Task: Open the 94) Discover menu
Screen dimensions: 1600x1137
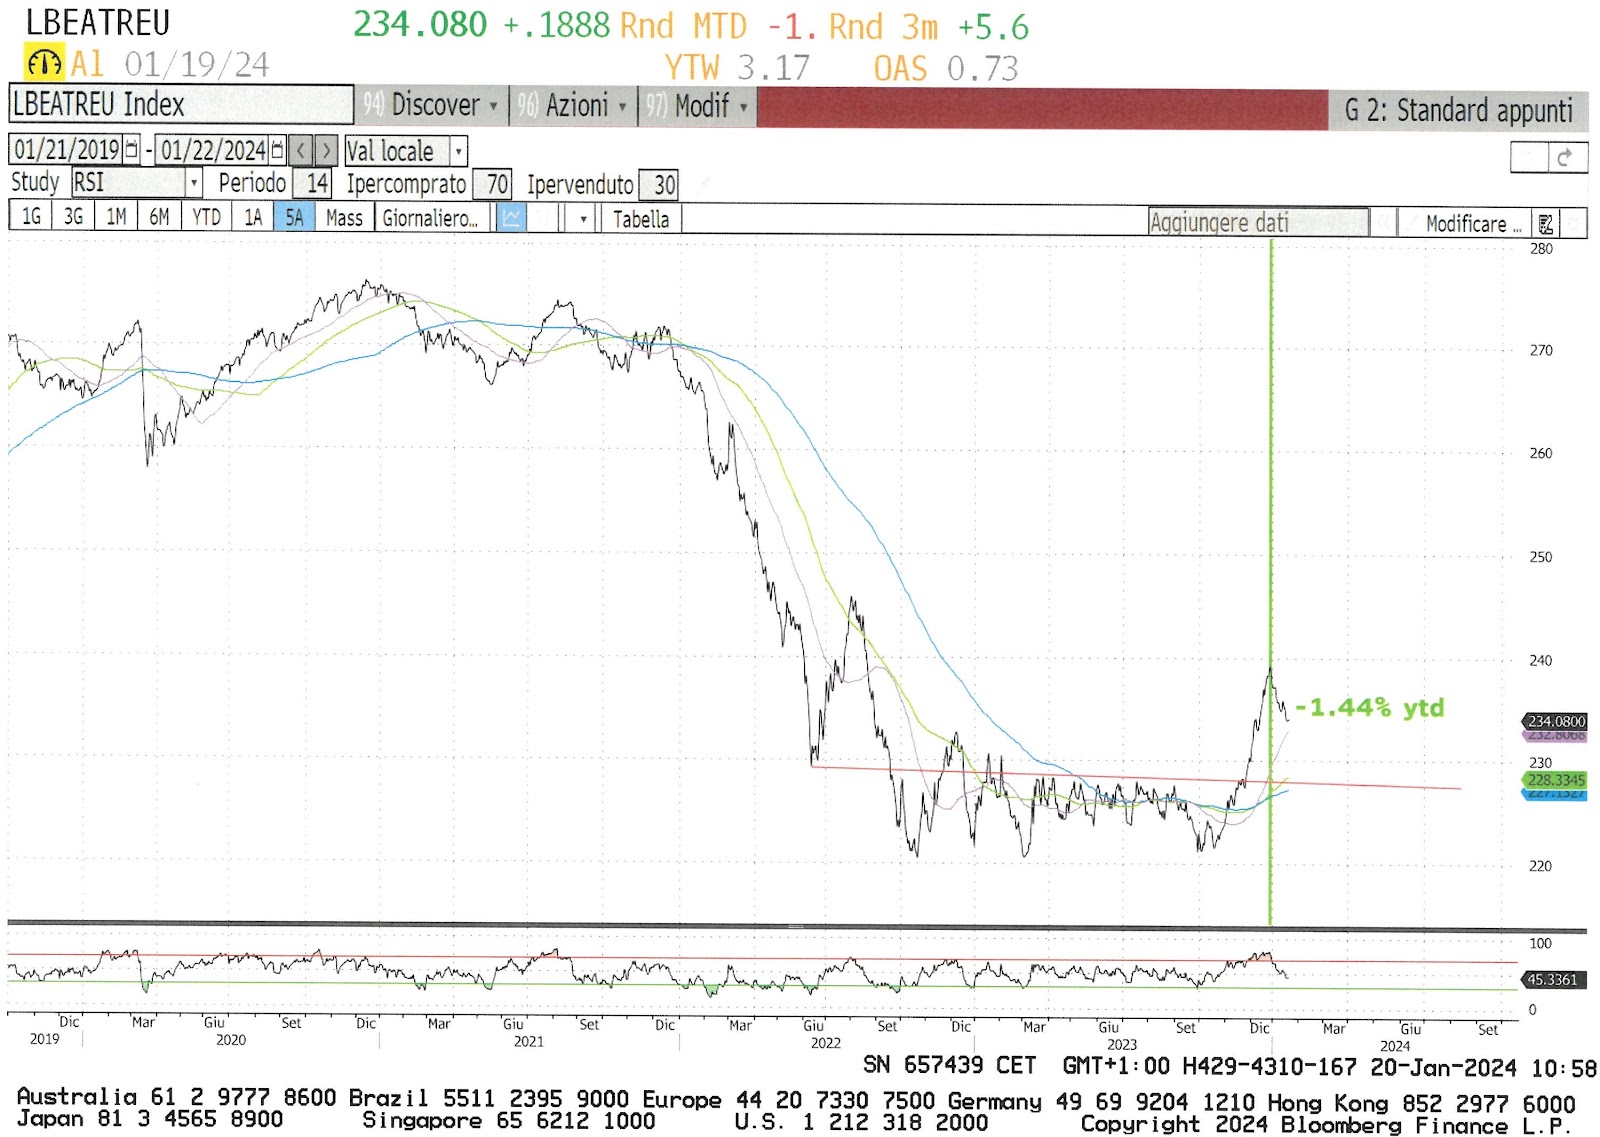Action: coord(431,105)
